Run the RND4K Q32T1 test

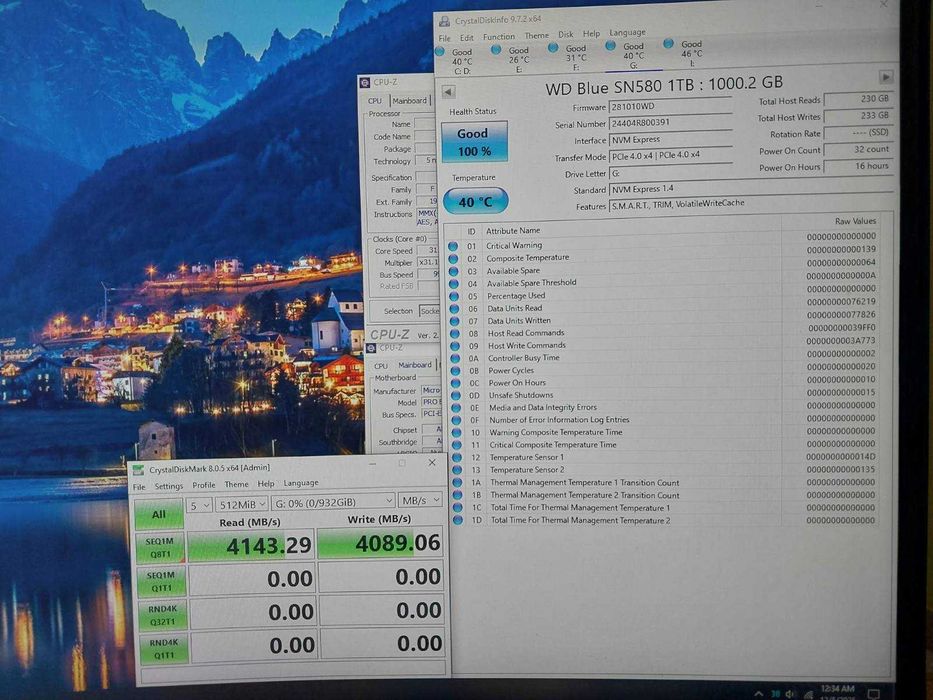(x=162, y=614)
